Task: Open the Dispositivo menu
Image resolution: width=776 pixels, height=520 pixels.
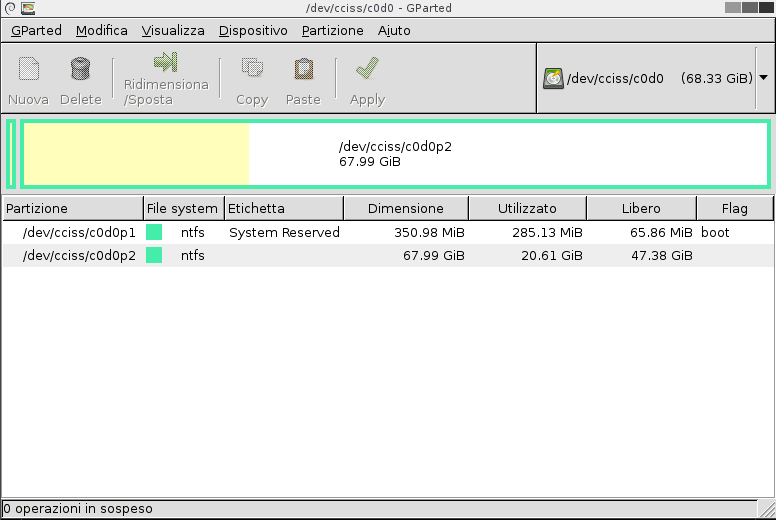Action: point(253,30)
